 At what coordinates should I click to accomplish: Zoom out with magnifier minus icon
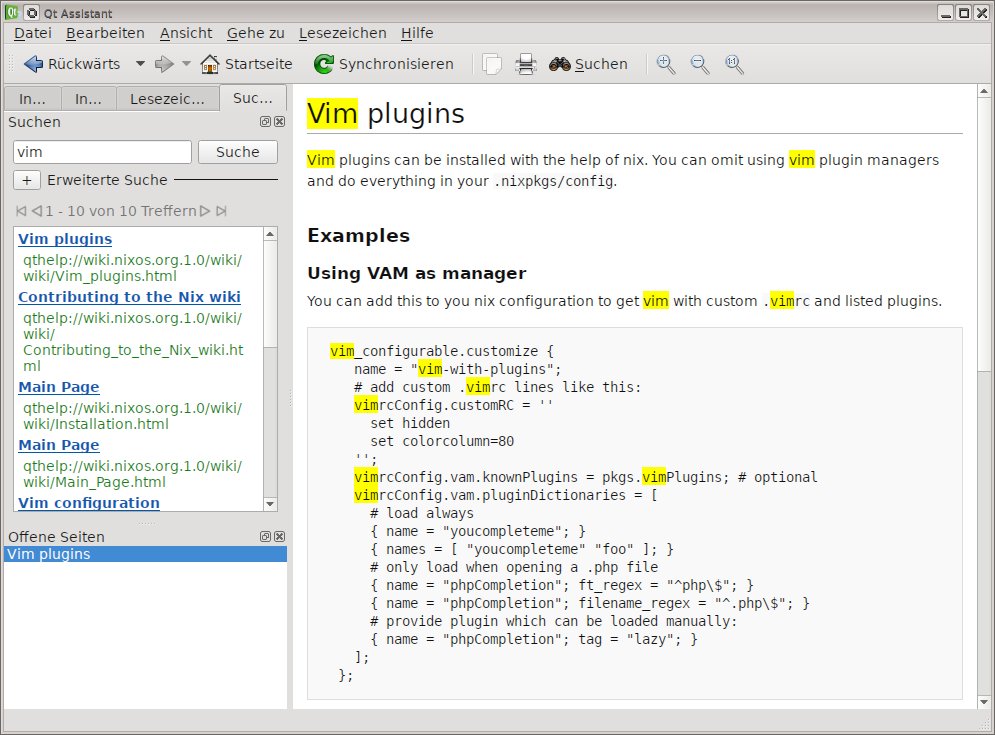700,64
